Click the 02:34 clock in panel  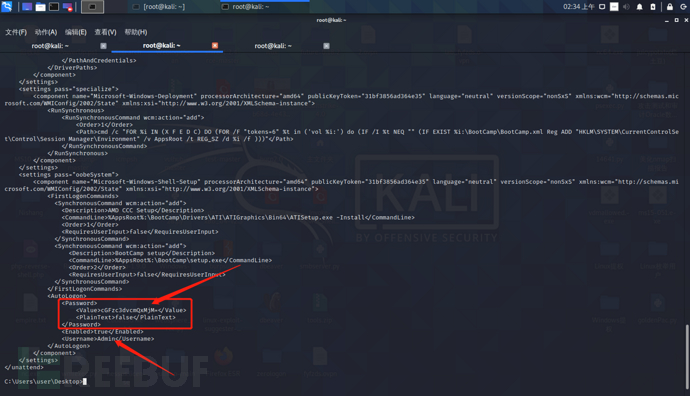tap(579, 7)
